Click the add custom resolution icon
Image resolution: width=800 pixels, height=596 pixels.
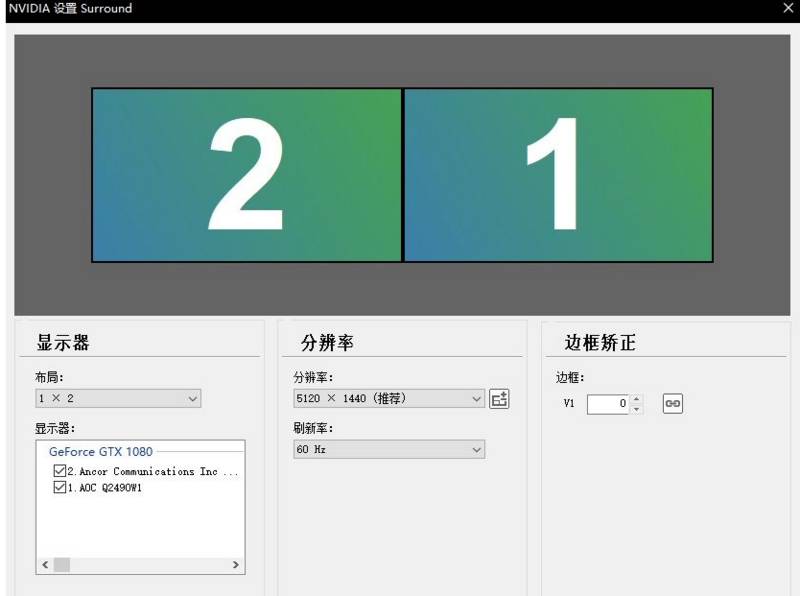(x=500, y=399)
